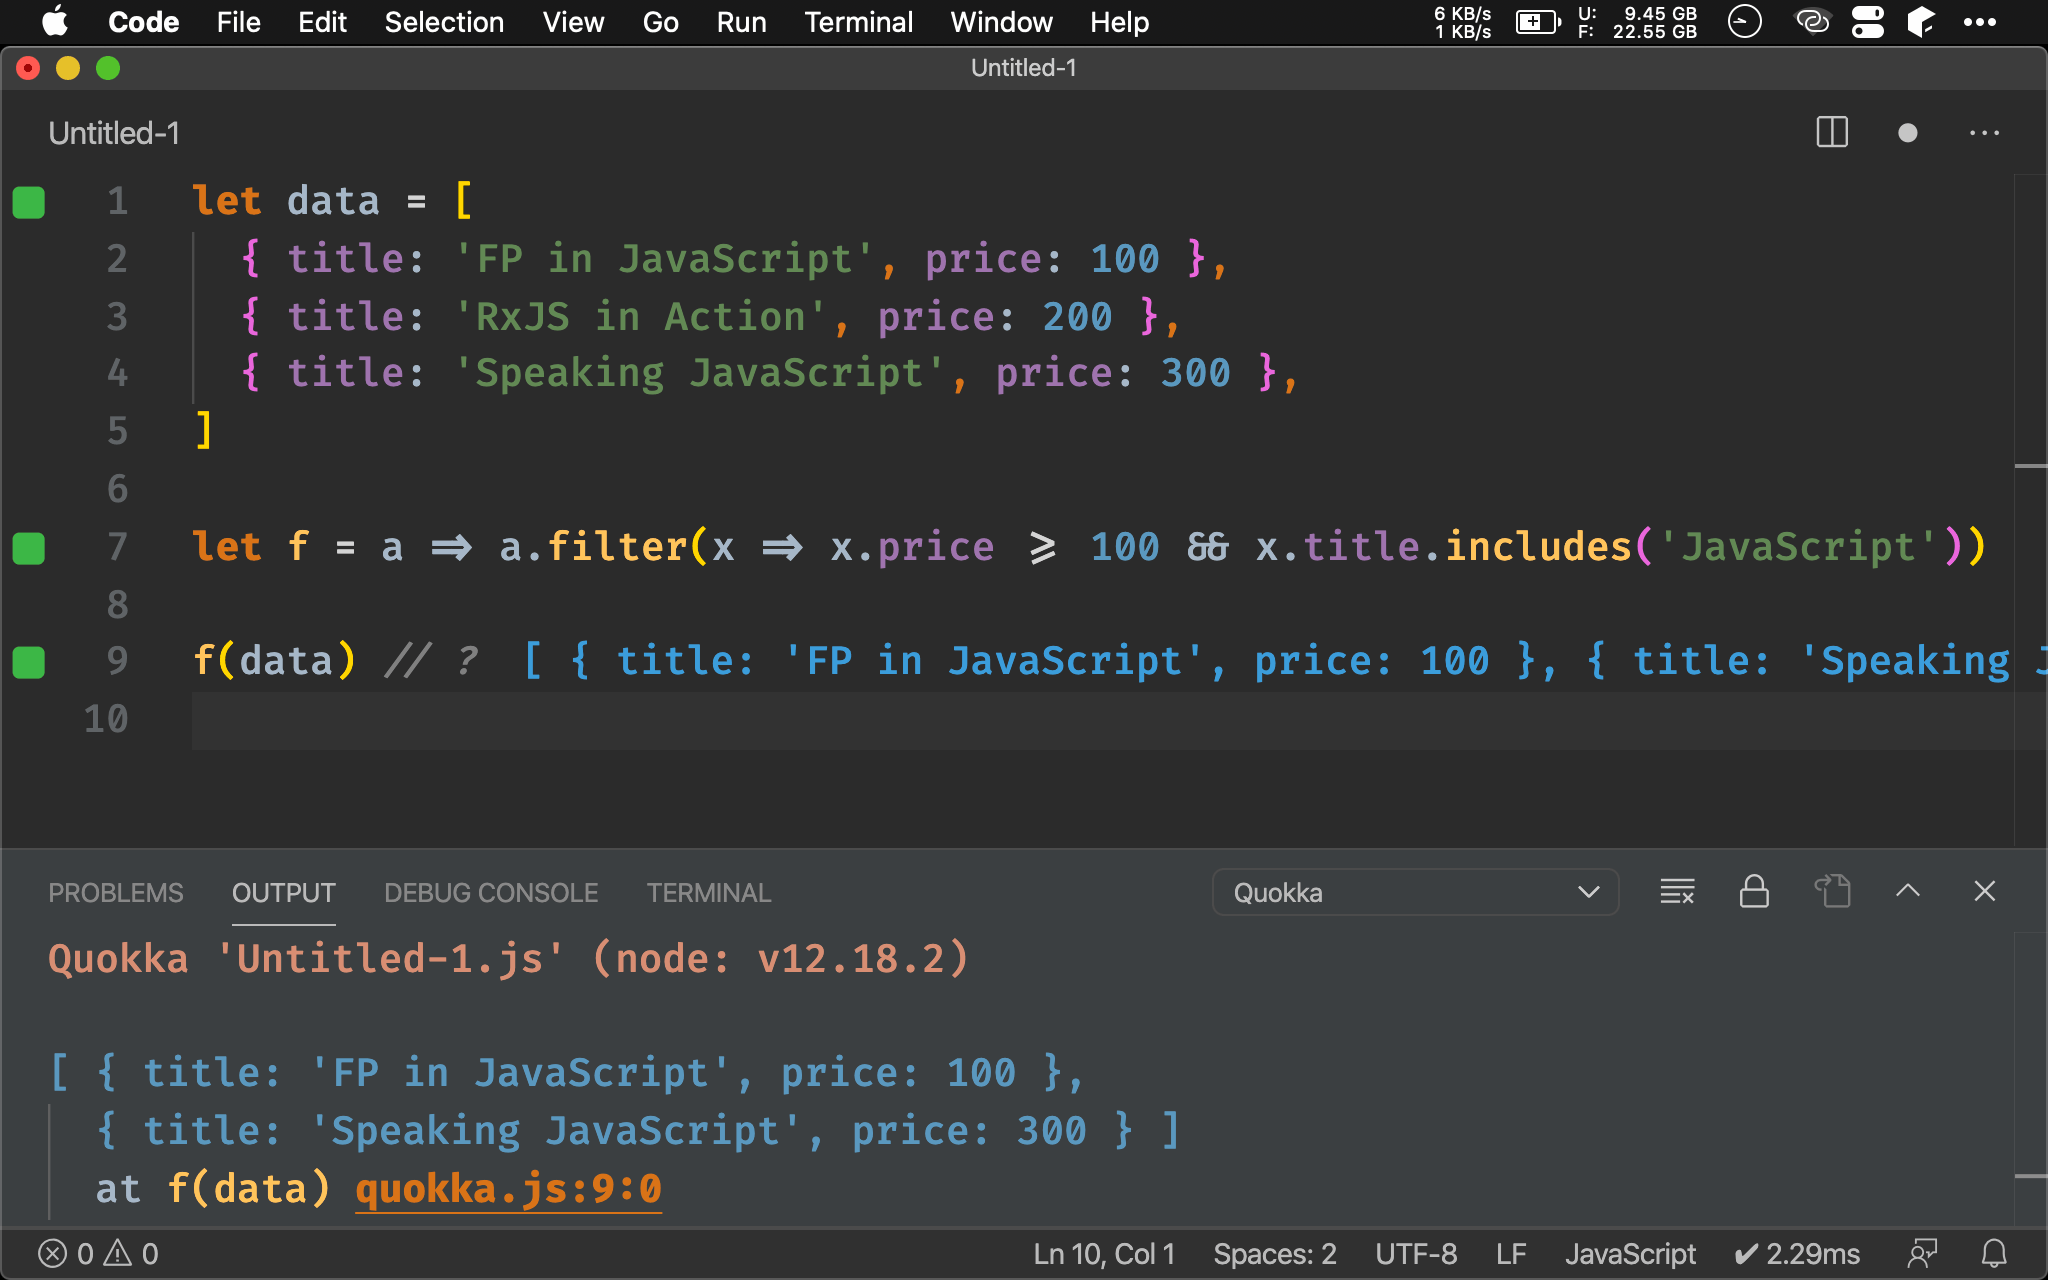This screenshot has width=2048, height=1280.
Task: Click the network speed indicator in menu bar
Action: 1462,22
